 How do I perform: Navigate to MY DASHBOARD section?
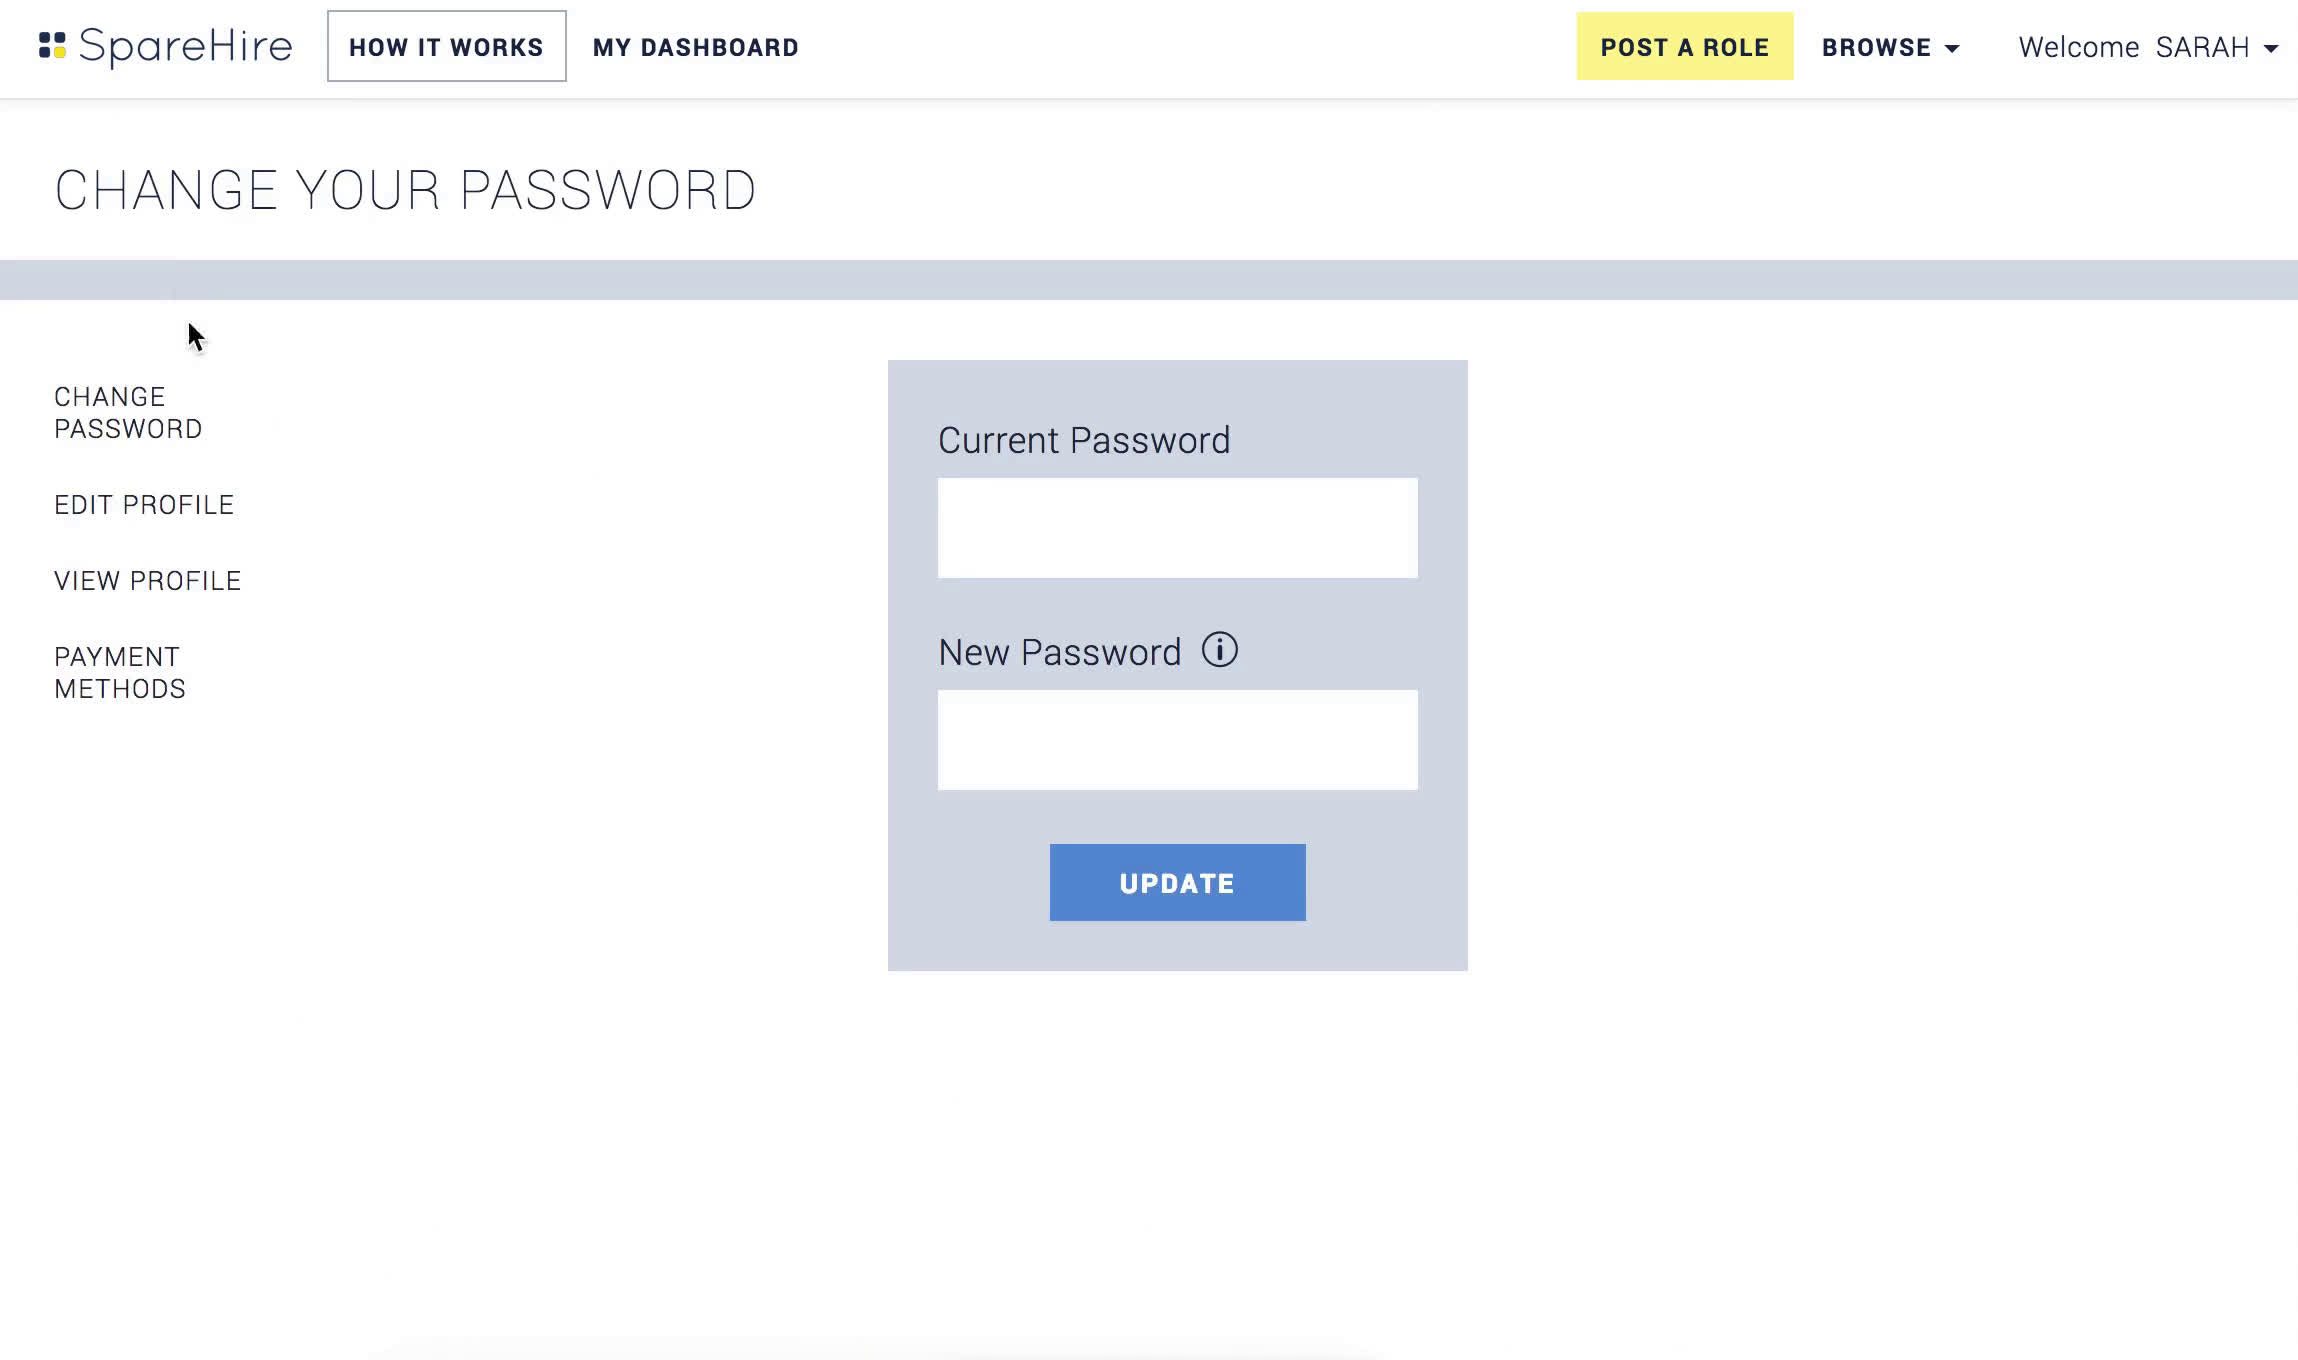696,47
